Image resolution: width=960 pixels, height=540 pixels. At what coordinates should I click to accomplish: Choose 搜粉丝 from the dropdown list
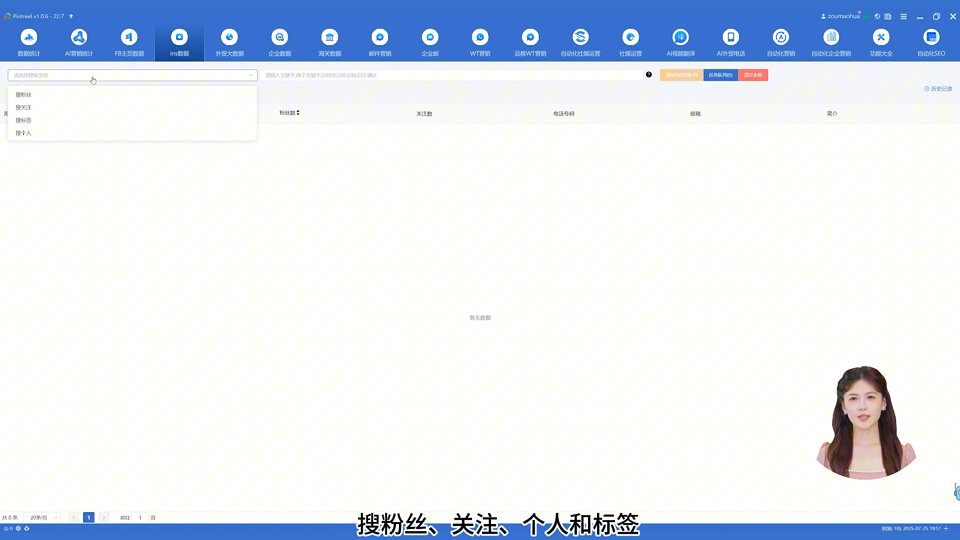click(x=132, y=94)
